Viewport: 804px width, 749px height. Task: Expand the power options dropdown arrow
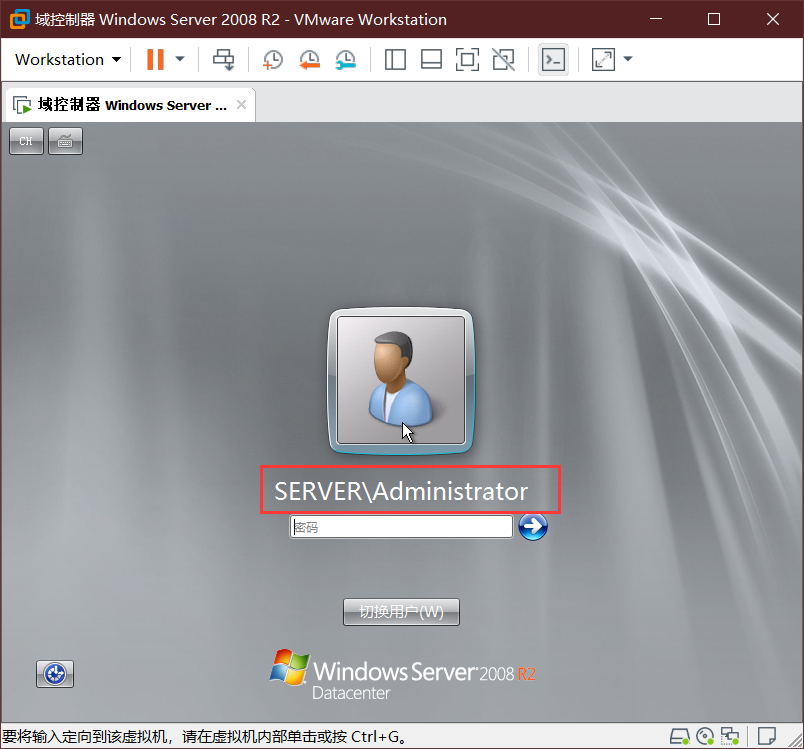pyautogui.click(x=179, y=59)
